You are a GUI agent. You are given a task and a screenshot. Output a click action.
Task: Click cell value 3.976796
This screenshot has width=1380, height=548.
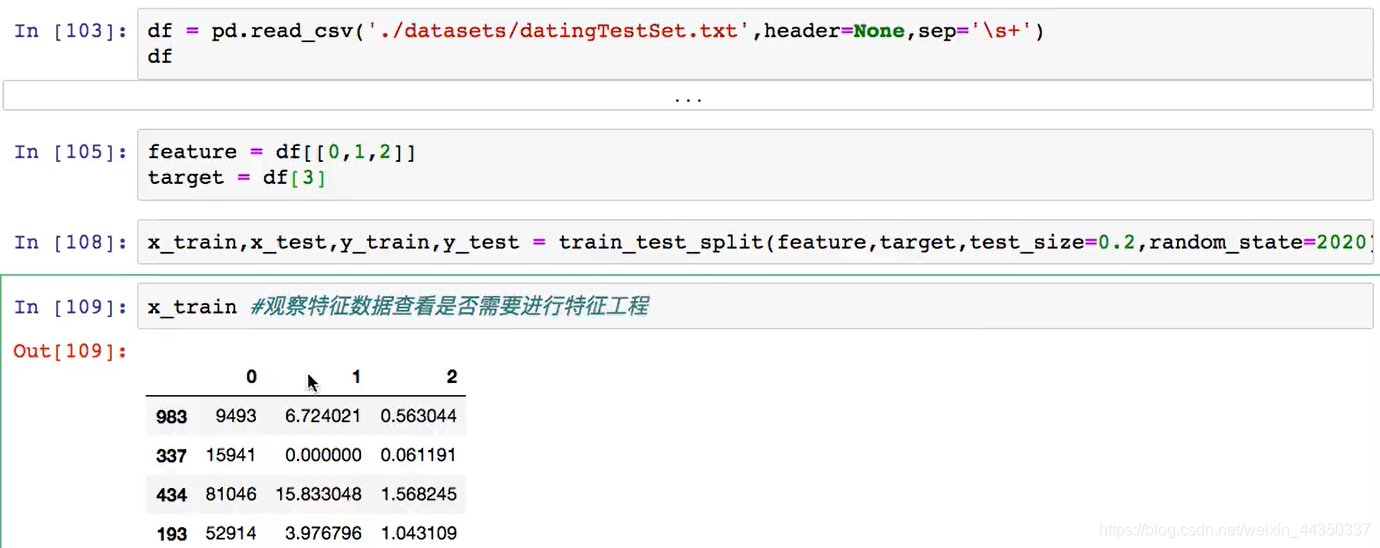click(323, 533)
